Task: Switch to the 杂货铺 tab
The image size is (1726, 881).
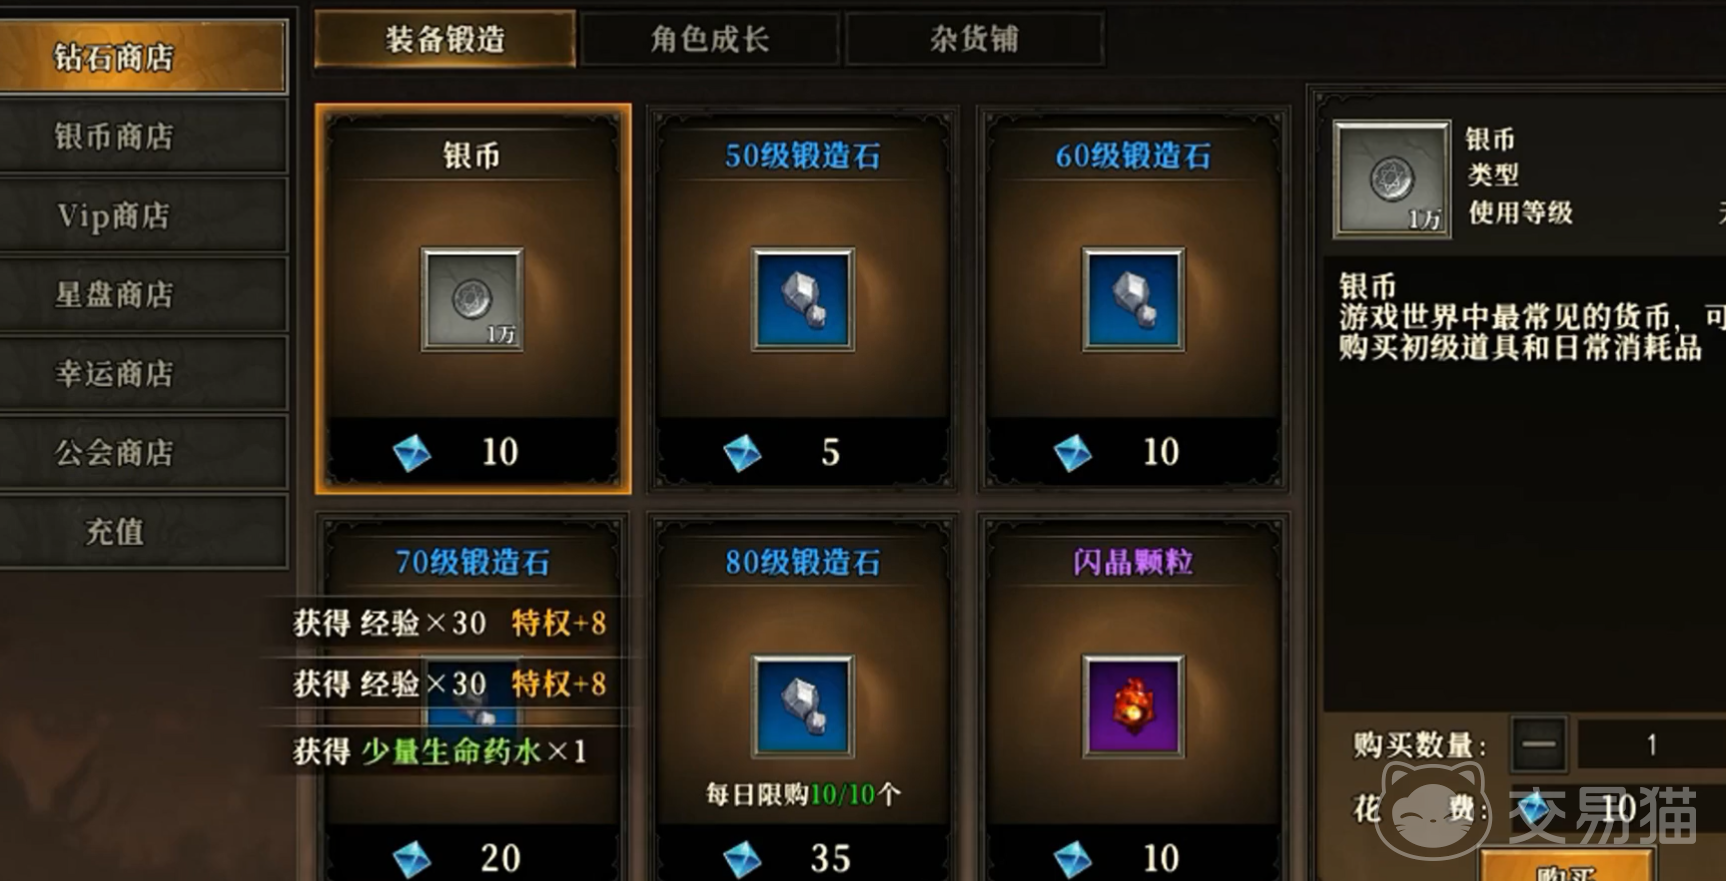Action: click(x=975, y=39)
